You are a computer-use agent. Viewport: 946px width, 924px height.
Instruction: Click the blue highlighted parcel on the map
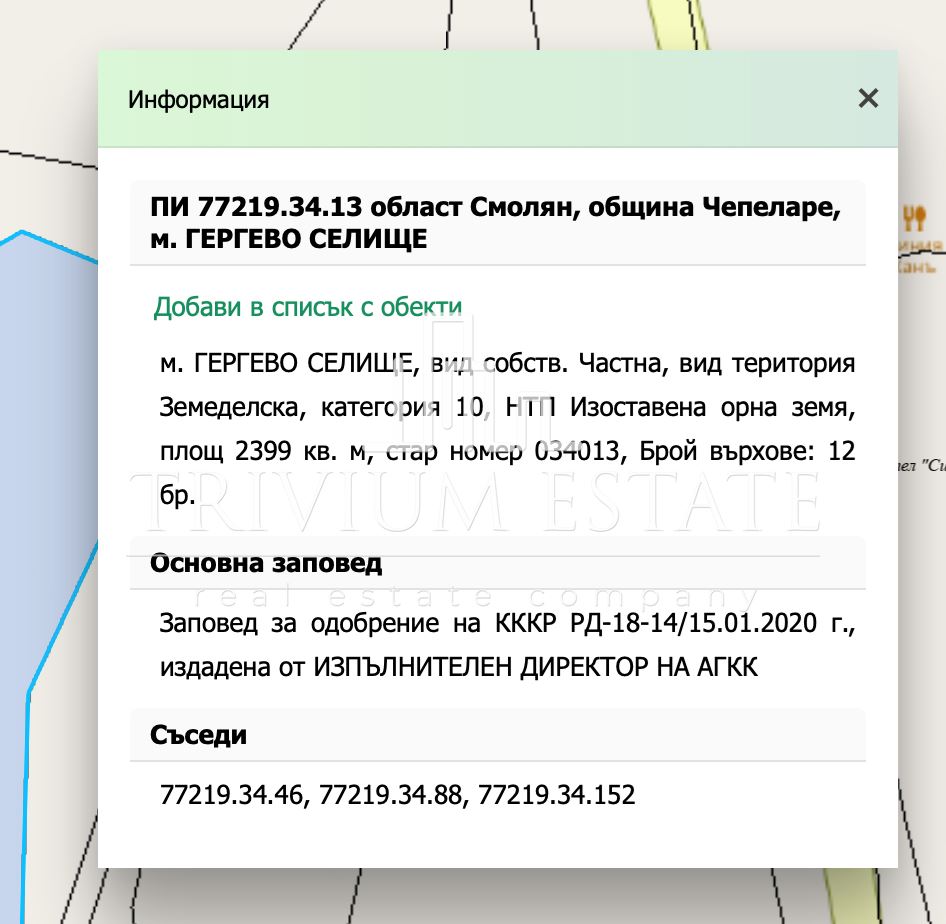(x=45, y=483)
